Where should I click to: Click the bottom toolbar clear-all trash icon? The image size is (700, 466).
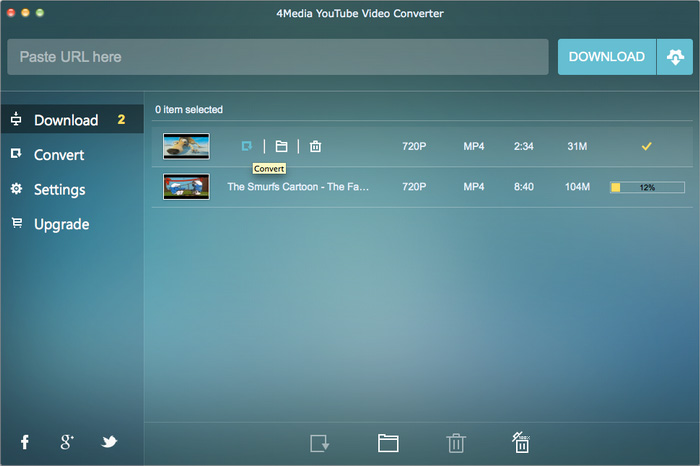[520, 442]
